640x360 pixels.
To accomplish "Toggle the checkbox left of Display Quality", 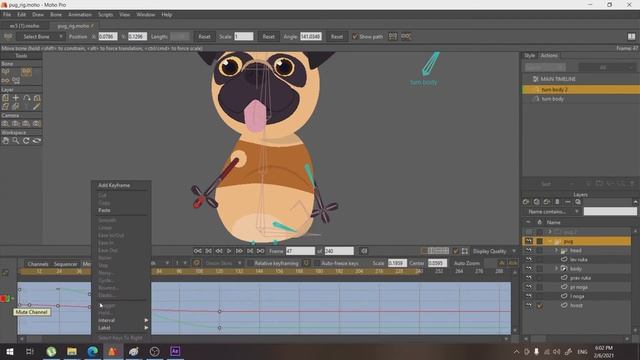I will (456, 251).
